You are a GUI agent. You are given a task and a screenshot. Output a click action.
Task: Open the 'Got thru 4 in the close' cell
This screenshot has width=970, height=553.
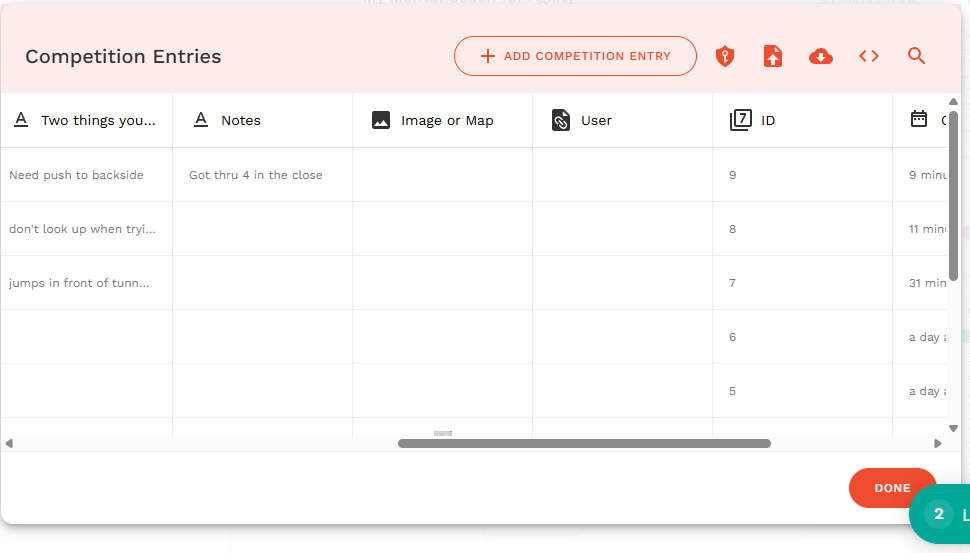[x=262, y=175]
